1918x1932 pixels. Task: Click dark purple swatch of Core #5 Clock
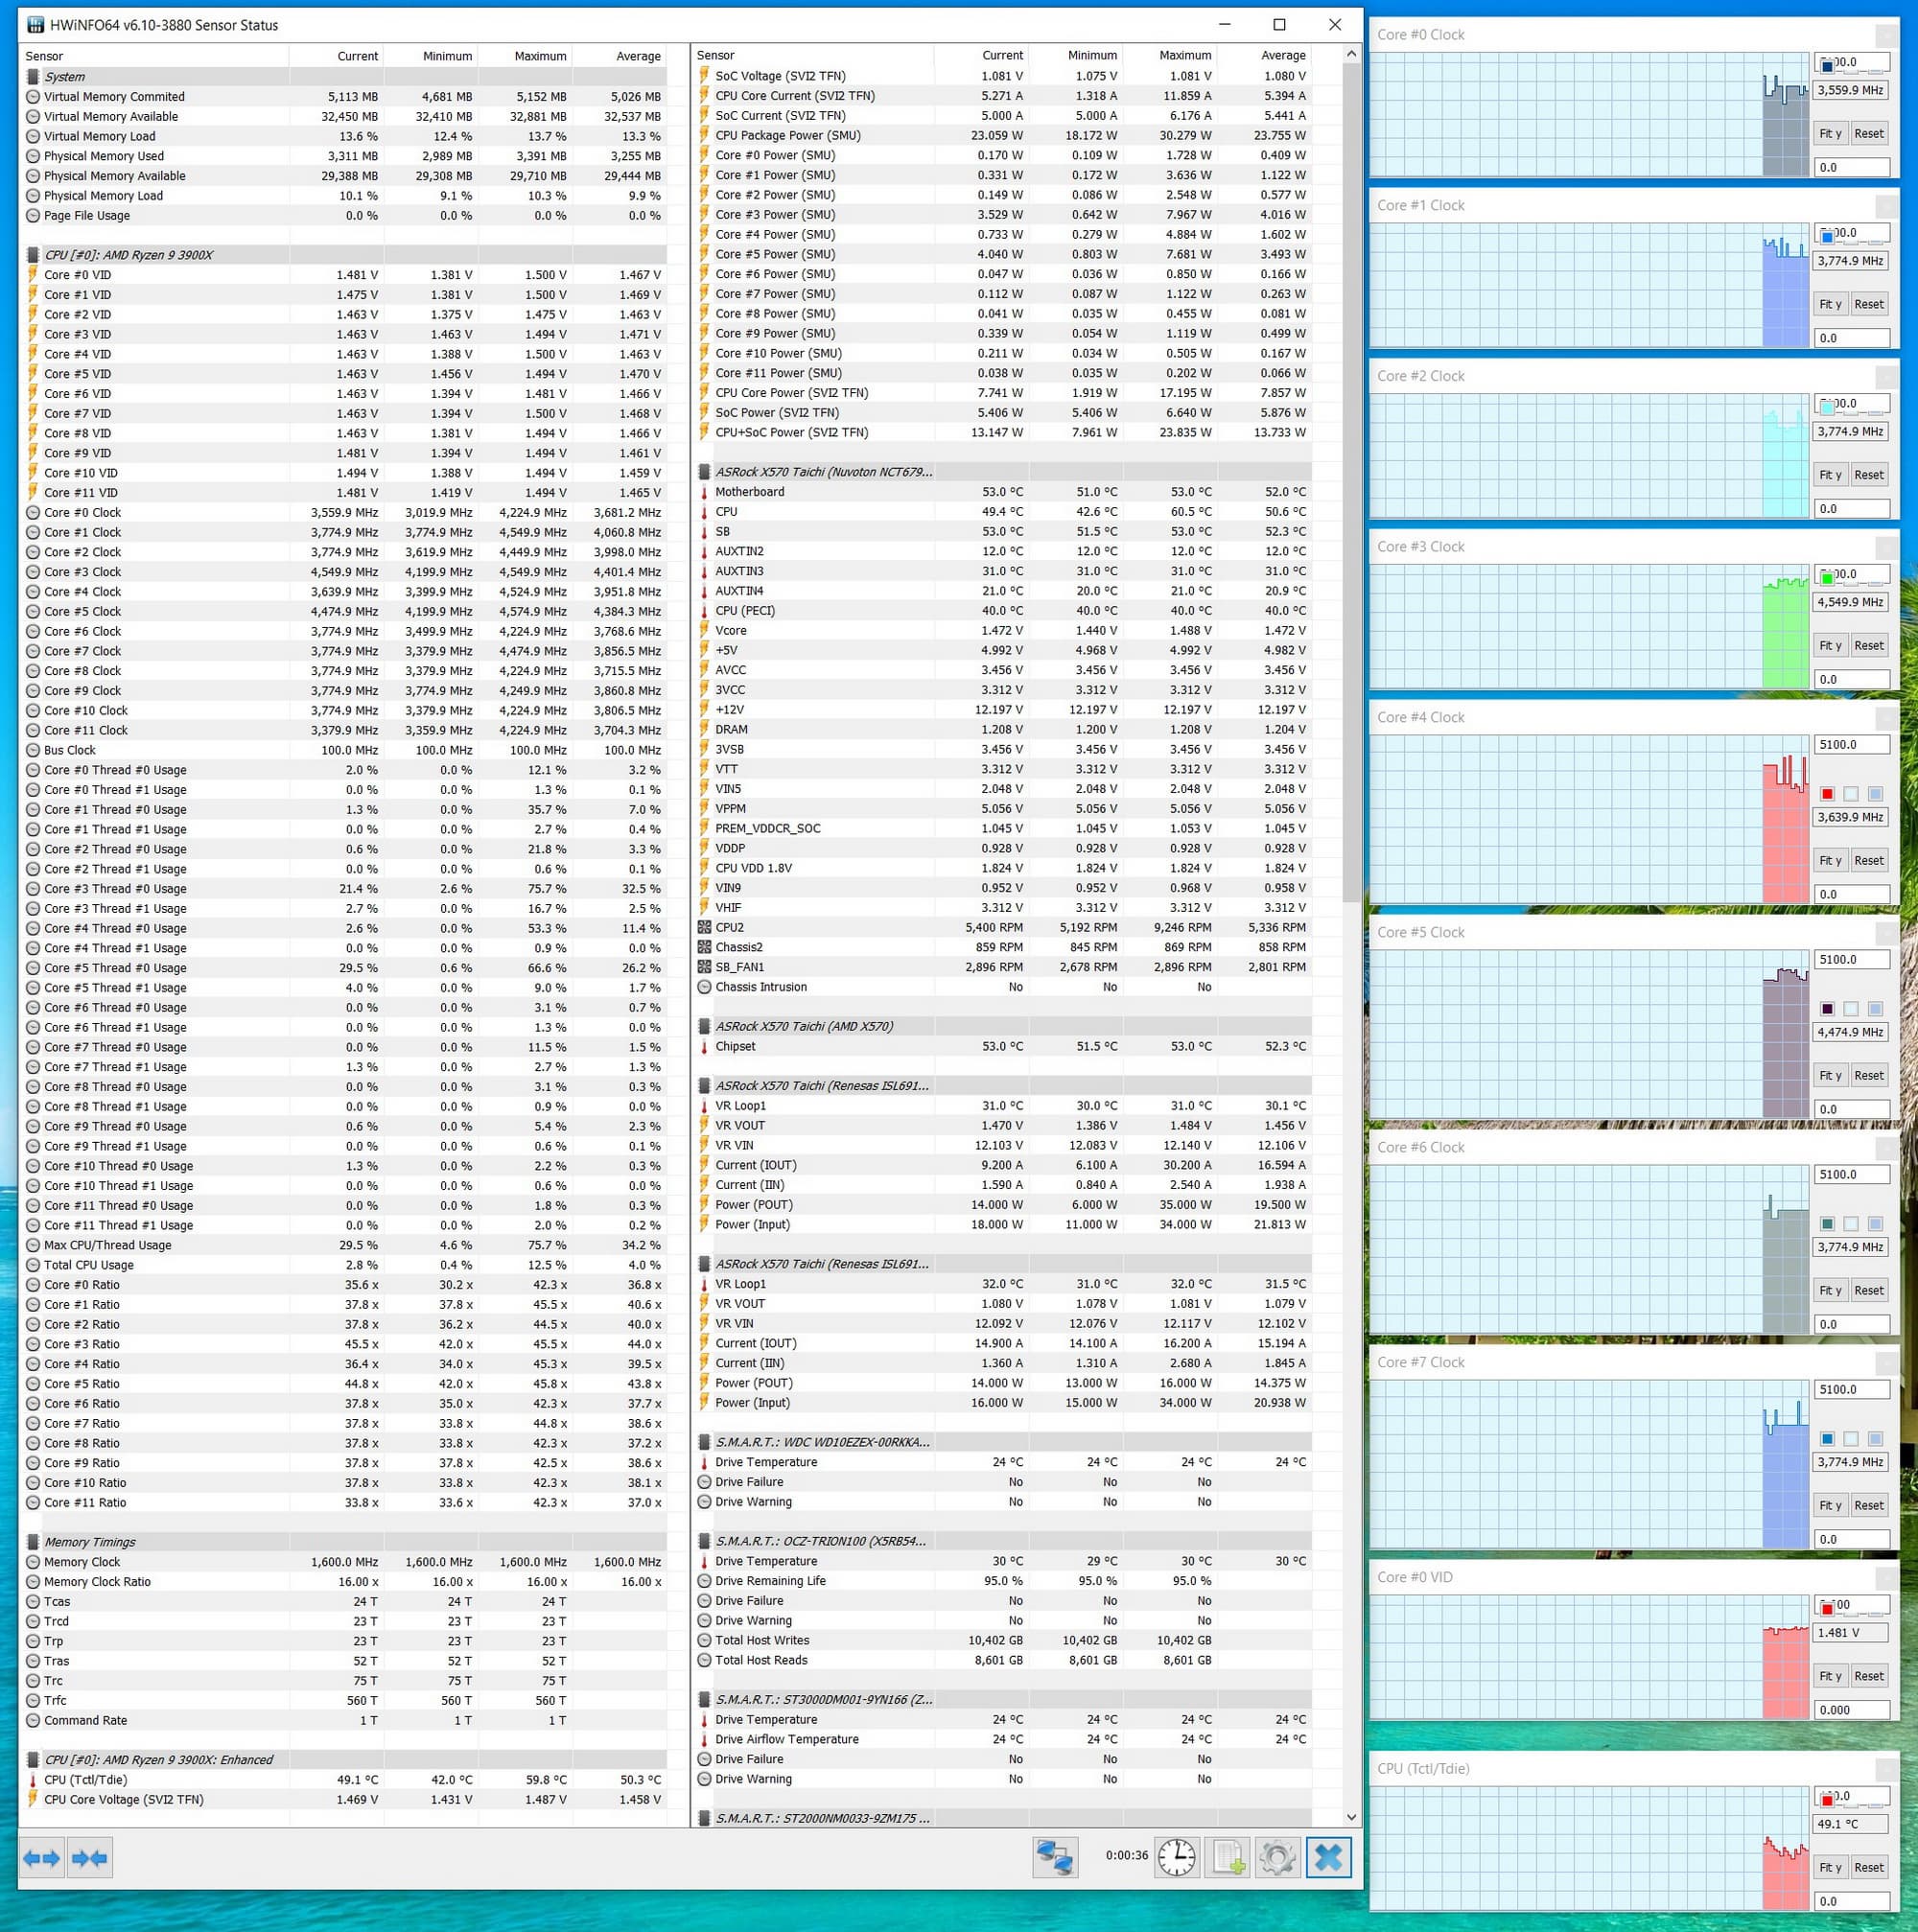coord(1827,1009)
